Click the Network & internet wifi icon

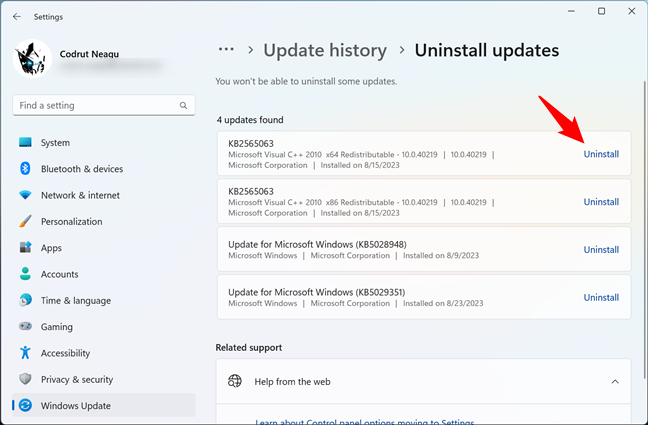point(25,195)
